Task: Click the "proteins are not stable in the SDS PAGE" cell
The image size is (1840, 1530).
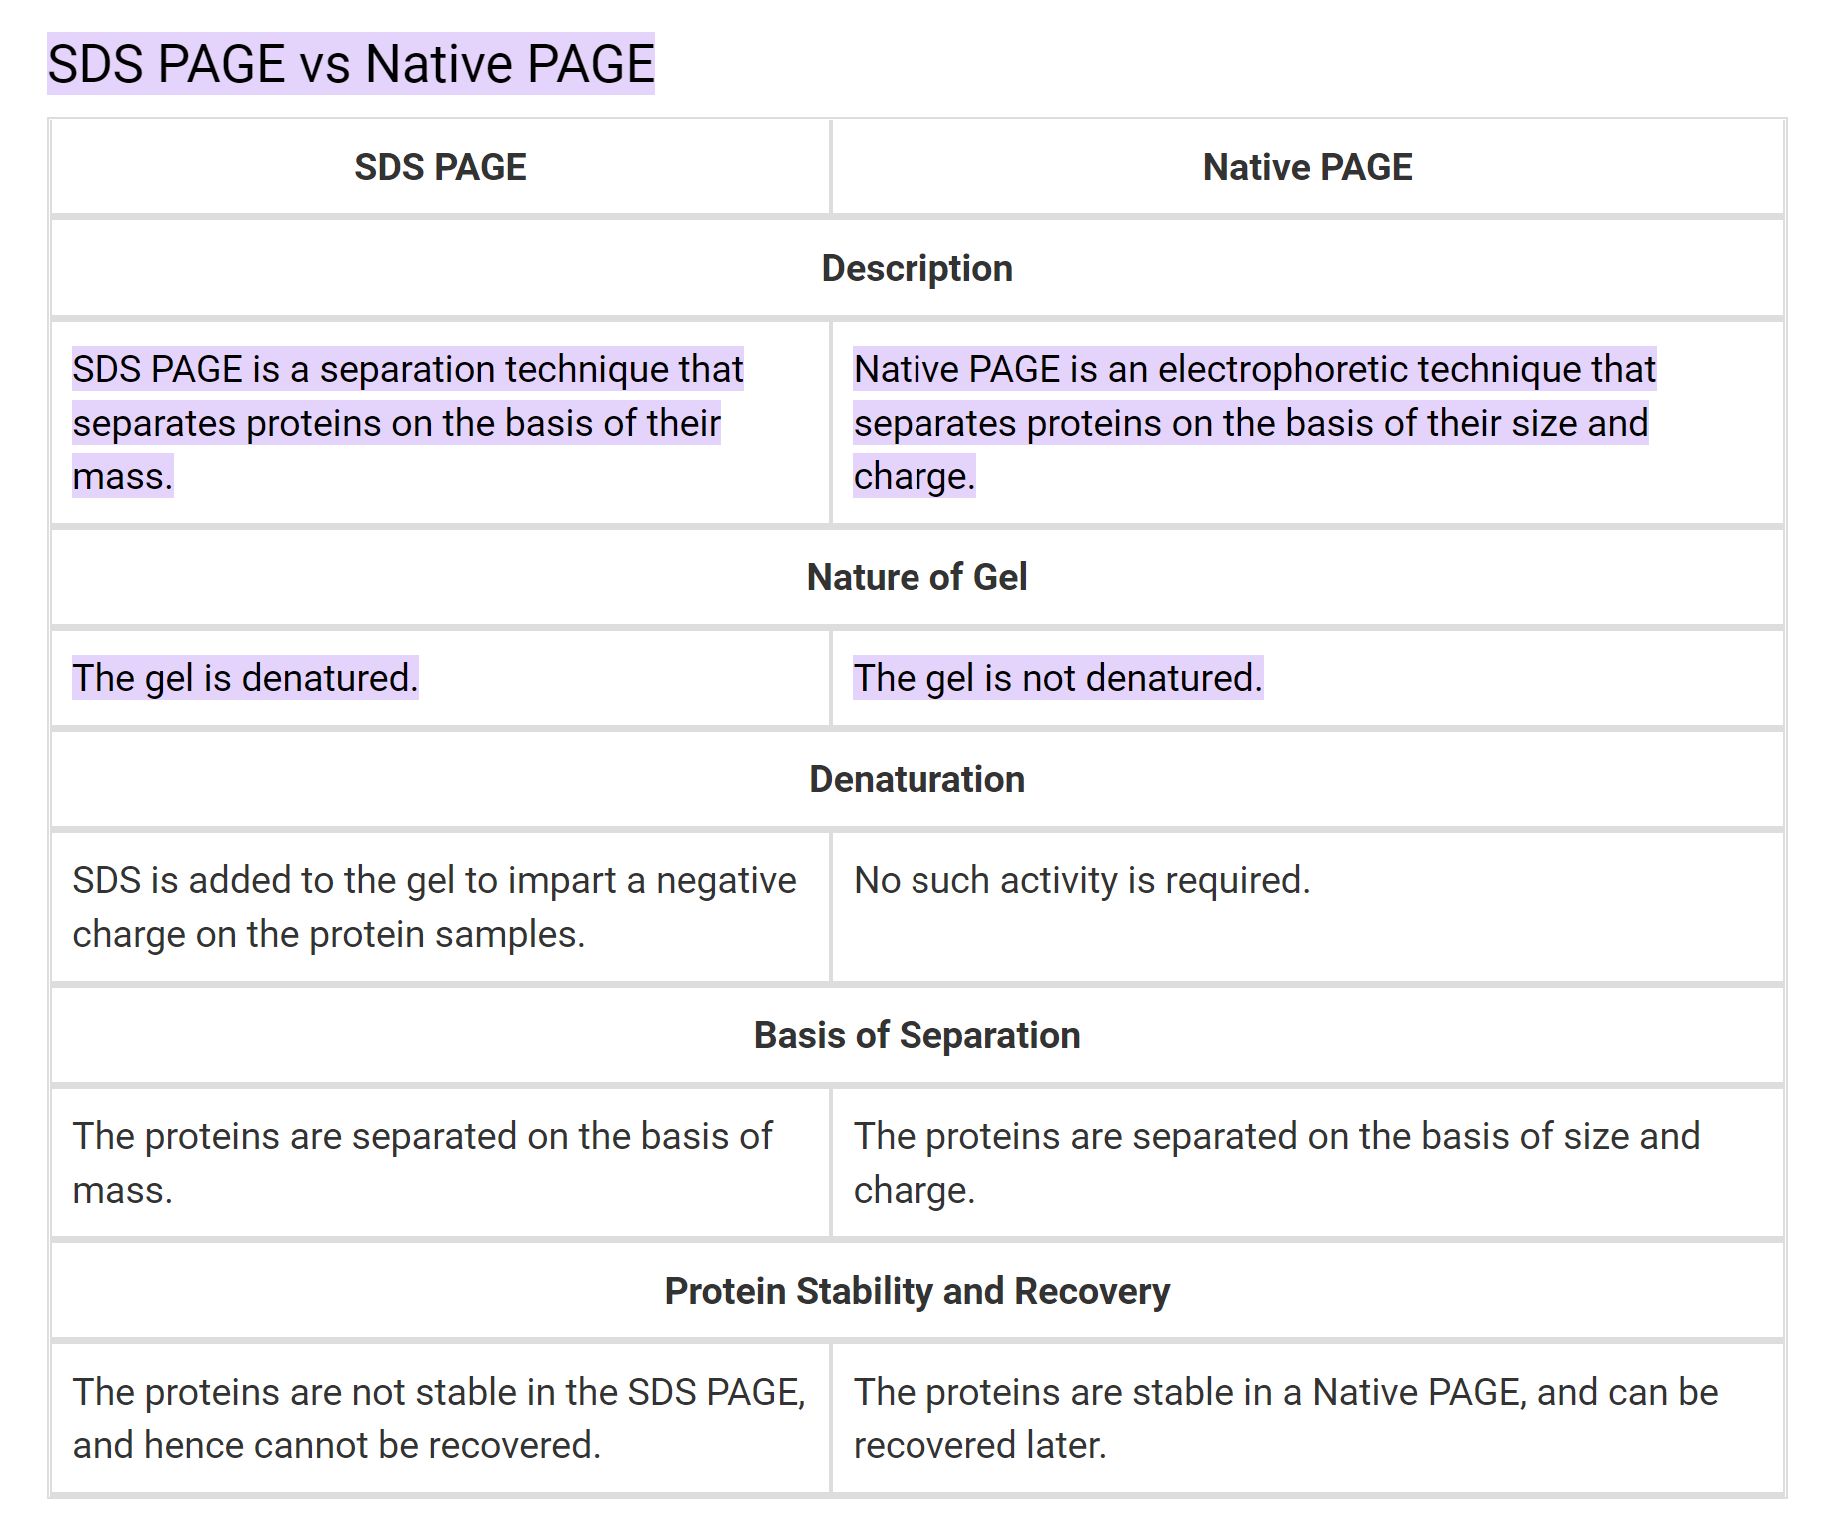Action: (x=438, y=1418)
